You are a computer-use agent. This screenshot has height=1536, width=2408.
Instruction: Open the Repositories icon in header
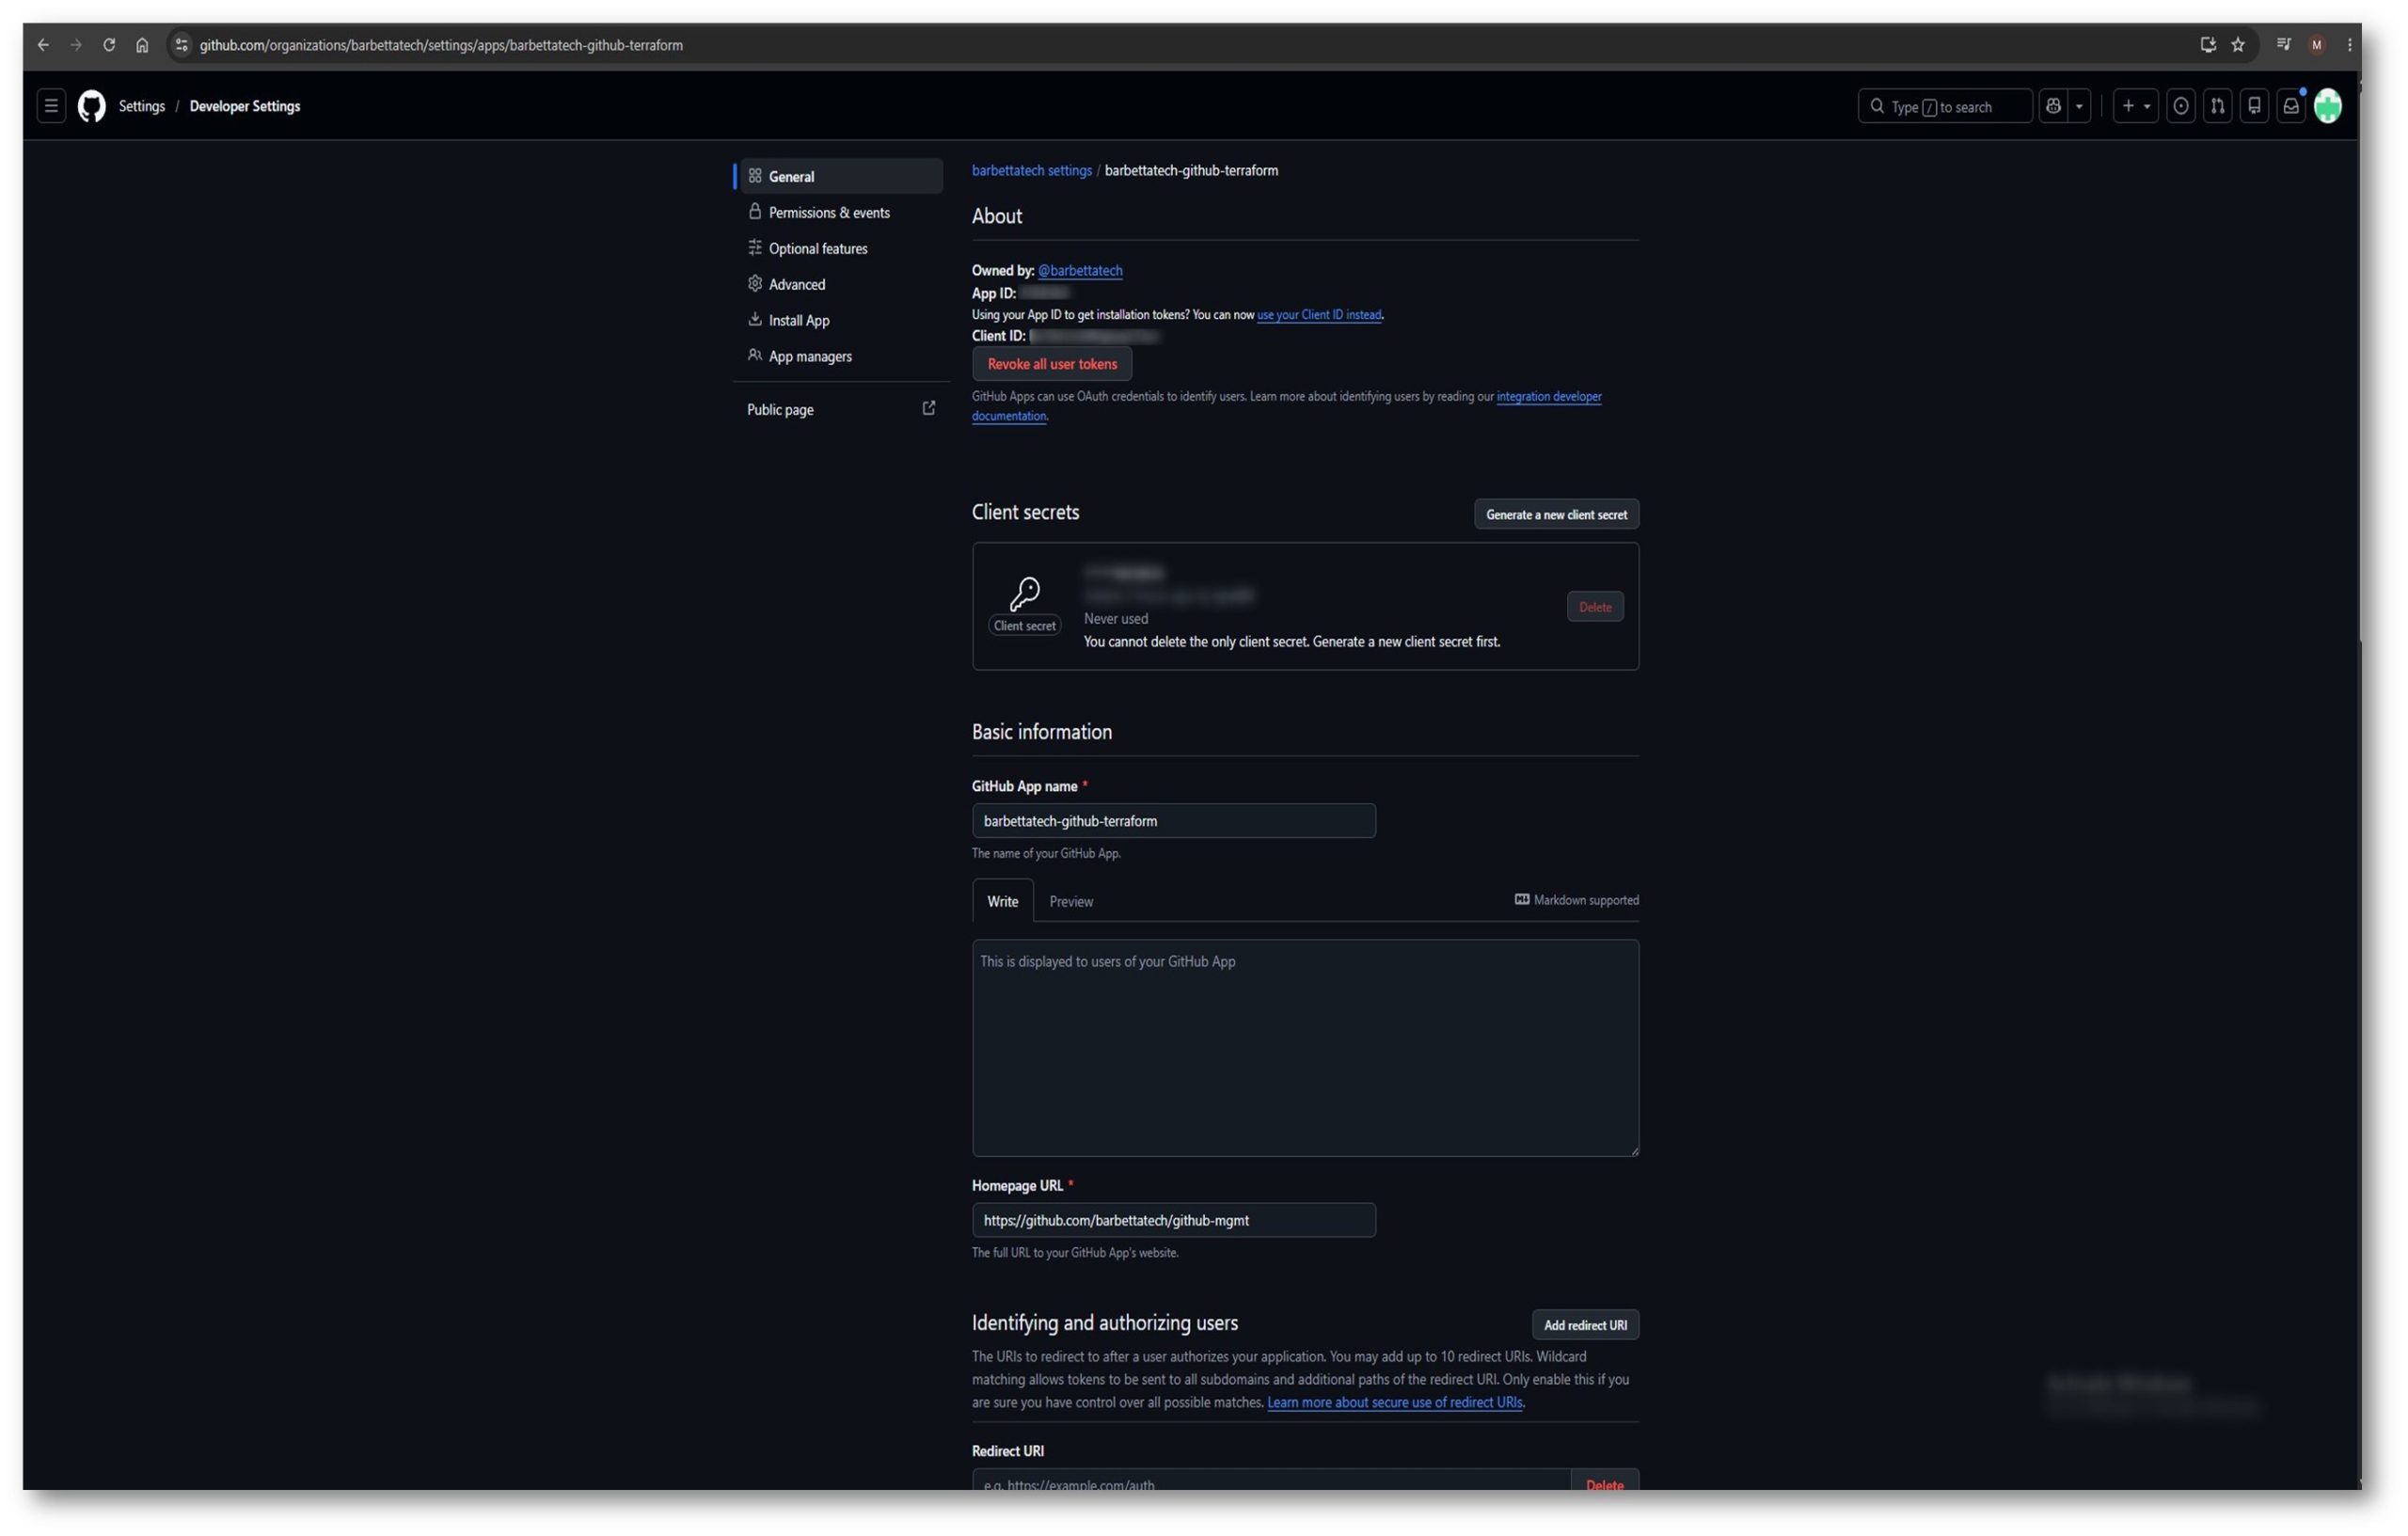(x=2254, y=106)
